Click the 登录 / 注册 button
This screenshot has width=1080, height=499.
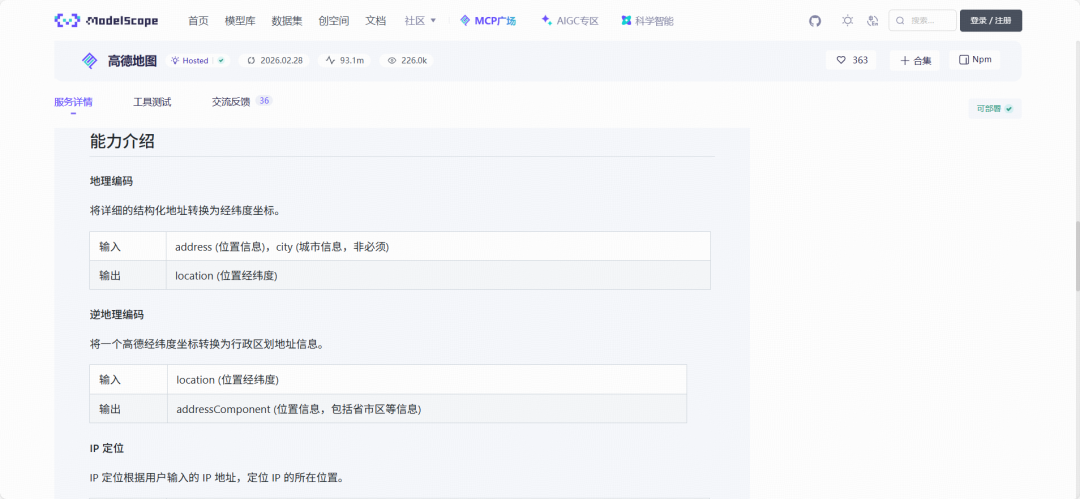point(990,21)
